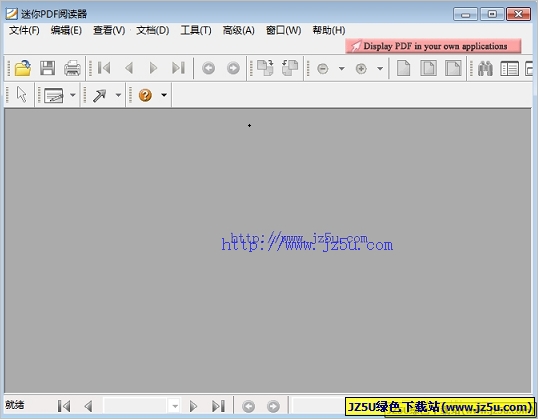Open a PDF file with folder icon
Image resolution: width=538 pixels, height=419 pixels.
[23, 68]
